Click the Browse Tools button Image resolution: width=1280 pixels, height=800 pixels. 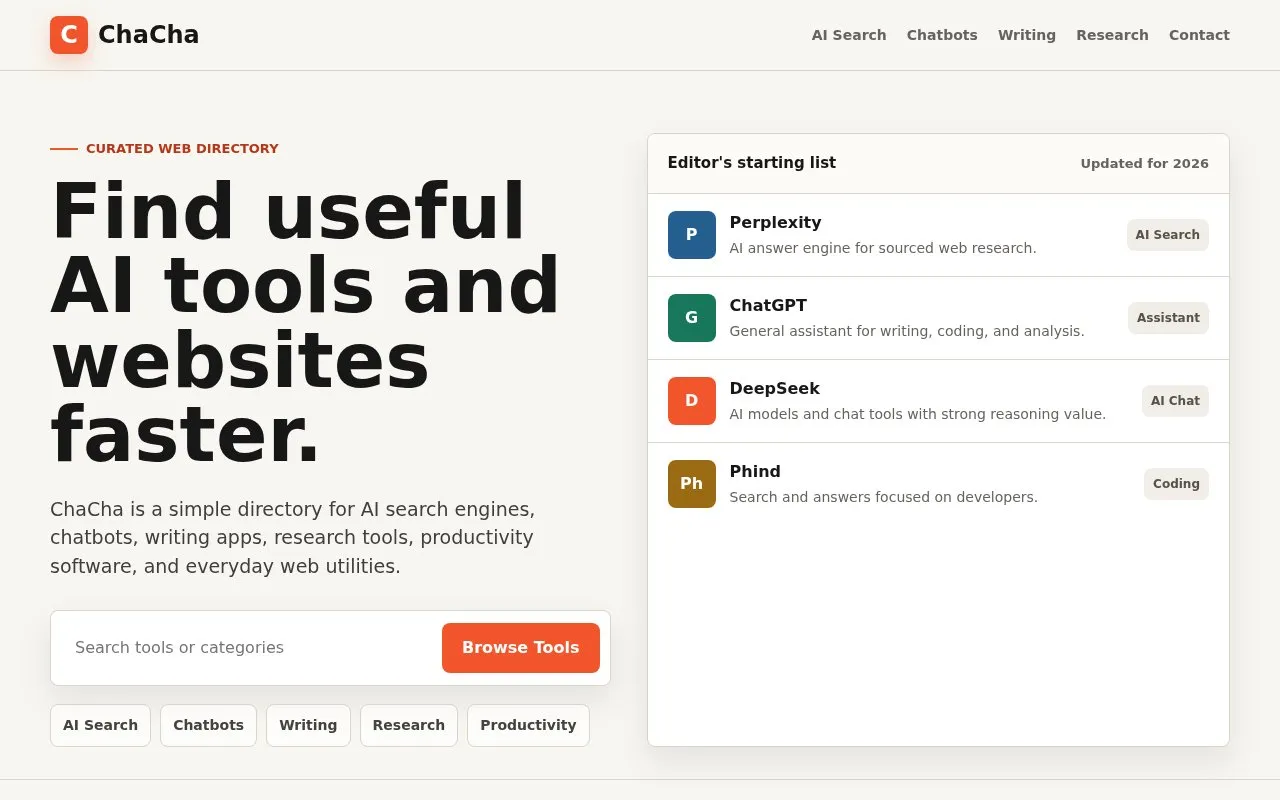point(521,648)
